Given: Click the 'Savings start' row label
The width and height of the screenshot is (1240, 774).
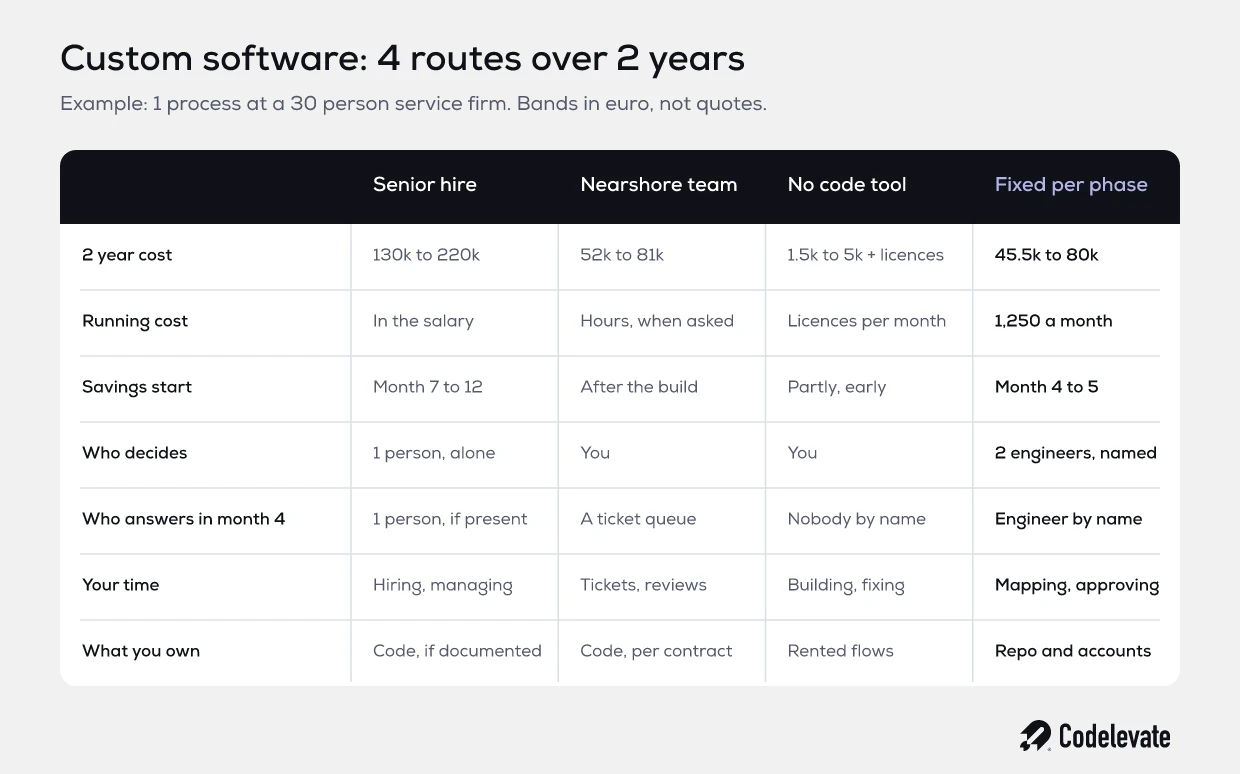Looking at the screenshot, I should click(x=137, y=387).
